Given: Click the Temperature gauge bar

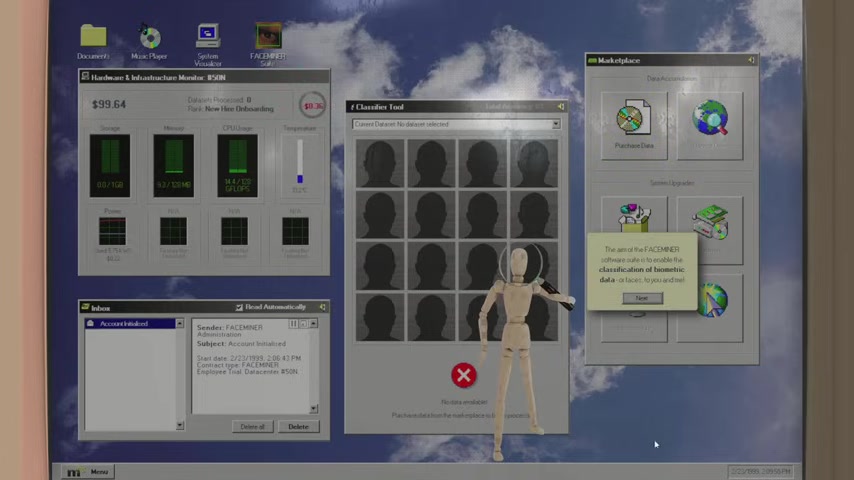Looking at the screenshot, I should (299, 161).
